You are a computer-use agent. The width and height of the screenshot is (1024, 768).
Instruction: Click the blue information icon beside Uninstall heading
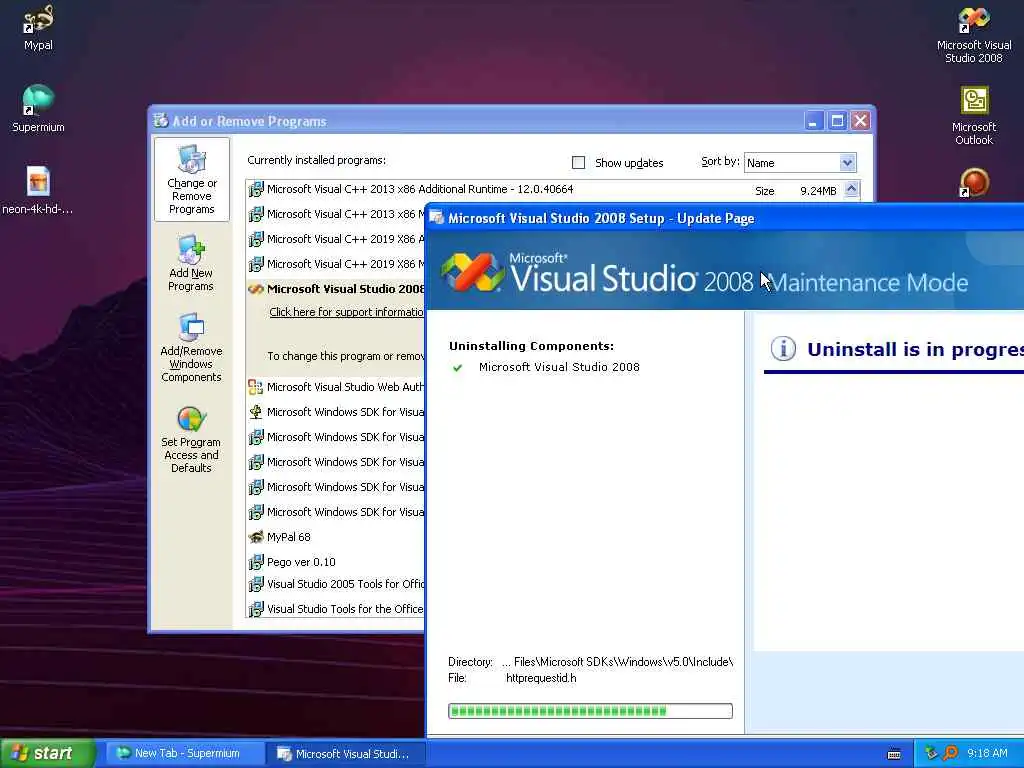click(783, 349)
